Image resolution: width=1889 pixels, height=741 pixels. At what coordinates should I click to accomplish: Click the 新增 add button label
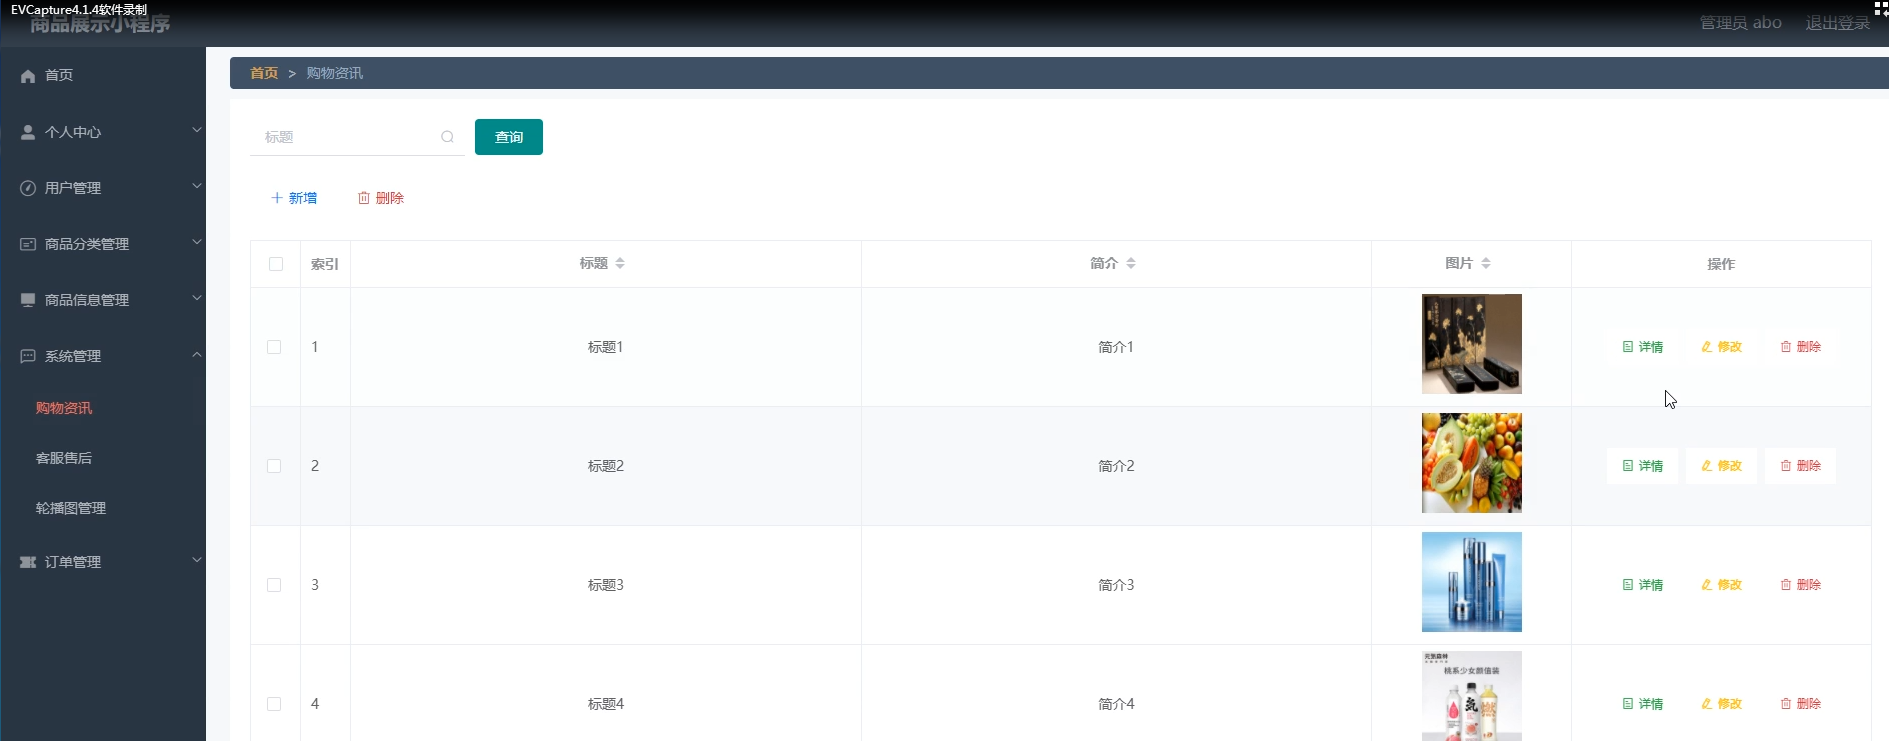click(303, 198)
